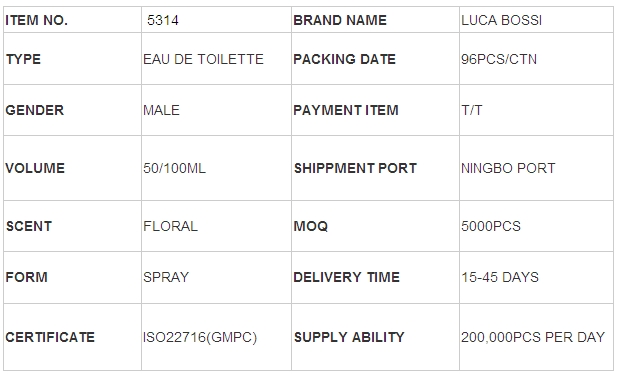Click the SPRAY form value

pyautogui.click(x=166, y=277)
